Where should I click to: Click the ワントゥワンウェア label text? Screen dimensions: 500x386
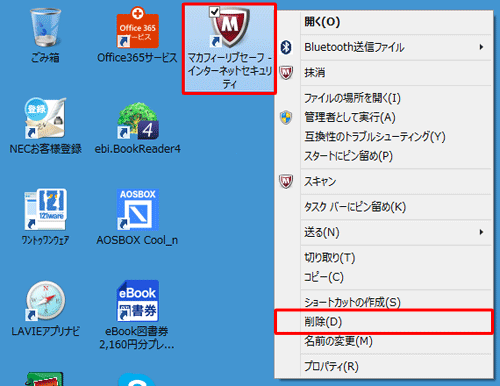(46, 240)
